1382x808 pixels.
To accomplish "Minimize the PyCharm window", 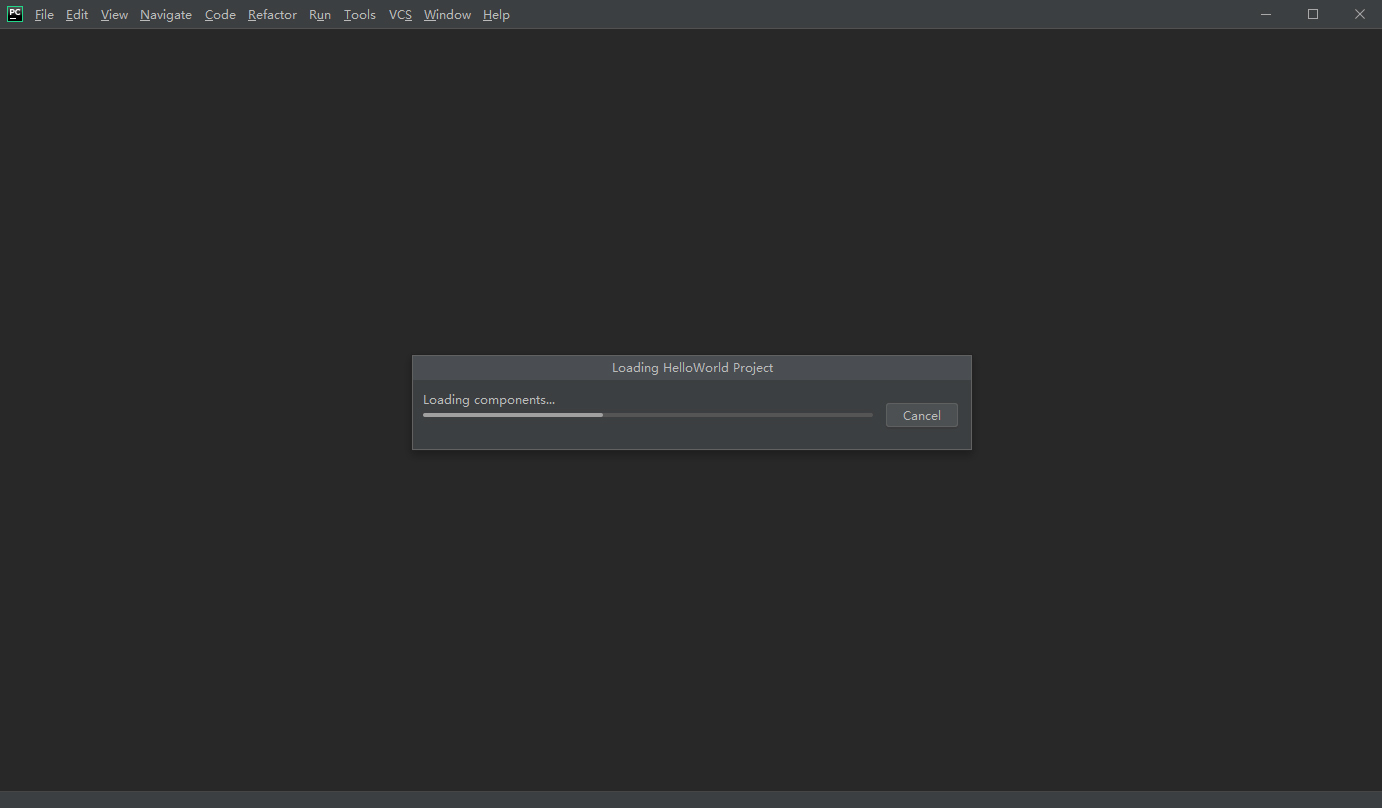I will (1266, 14).
